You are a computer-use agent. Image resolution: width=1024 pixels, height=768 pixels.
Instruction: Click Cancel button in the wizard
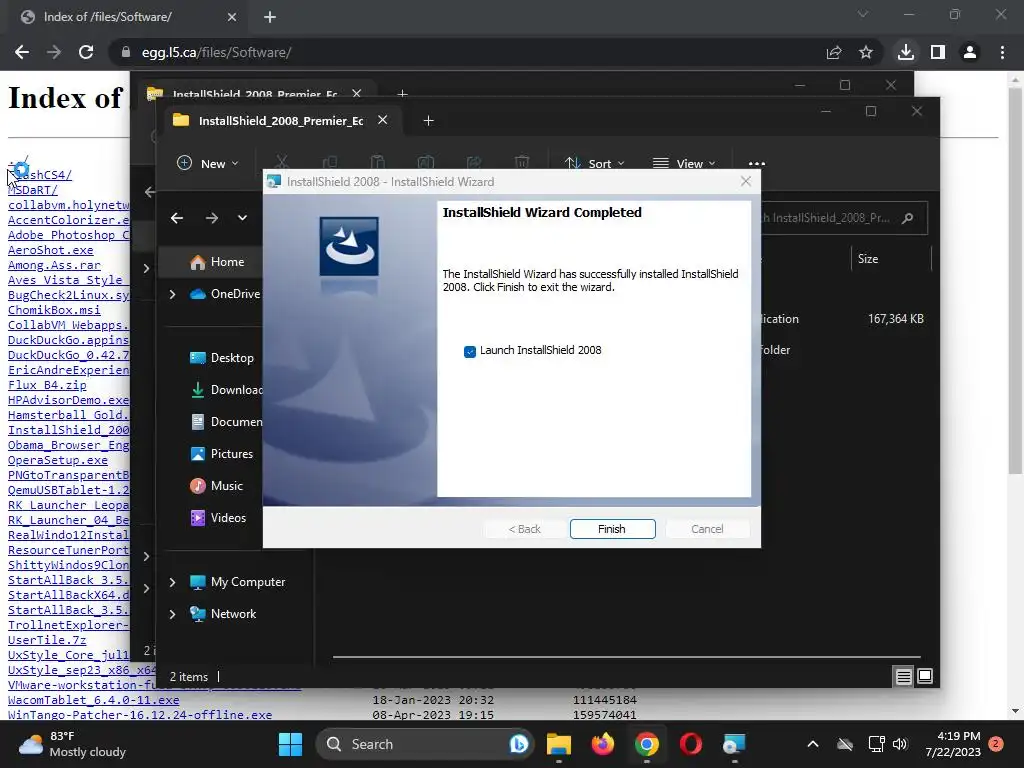click(x=707, y=529)
